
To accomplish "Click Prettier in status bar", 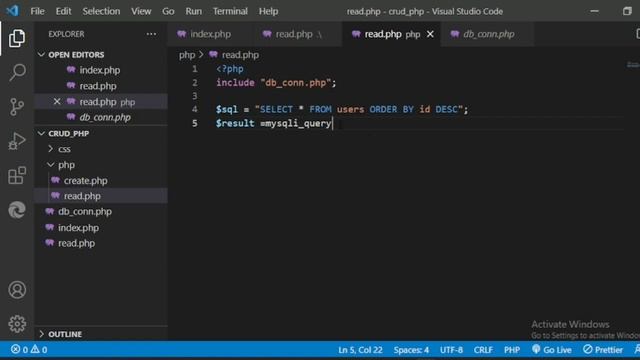I will point(603,350).
